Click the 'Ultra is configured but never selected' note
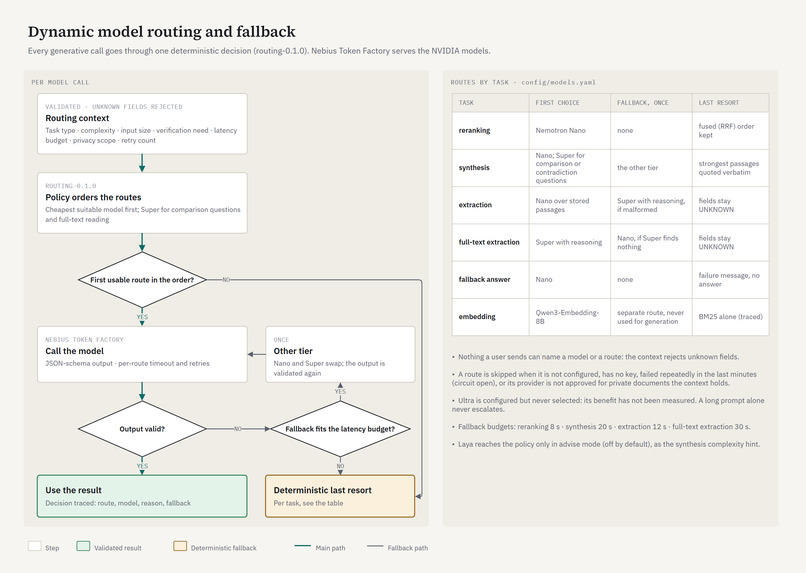Viewport: 806px width, 573px height. coord(608,405)
